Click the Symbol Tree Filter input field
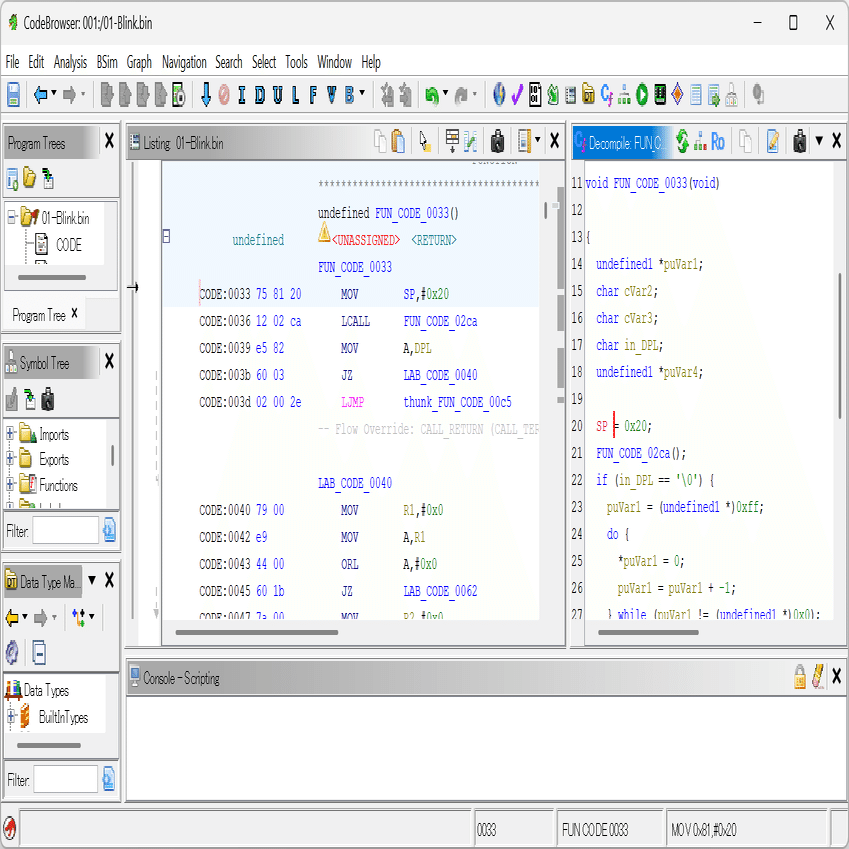 [x=66, y=531]
